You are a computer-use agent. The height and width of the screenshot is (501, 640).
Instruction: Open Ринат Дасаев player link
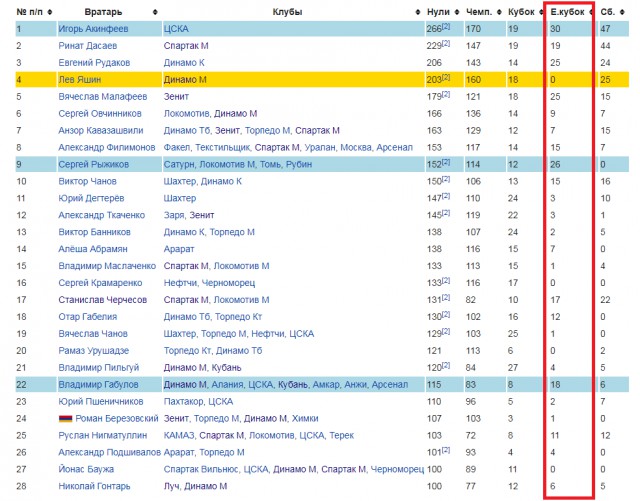click(87, 46)
